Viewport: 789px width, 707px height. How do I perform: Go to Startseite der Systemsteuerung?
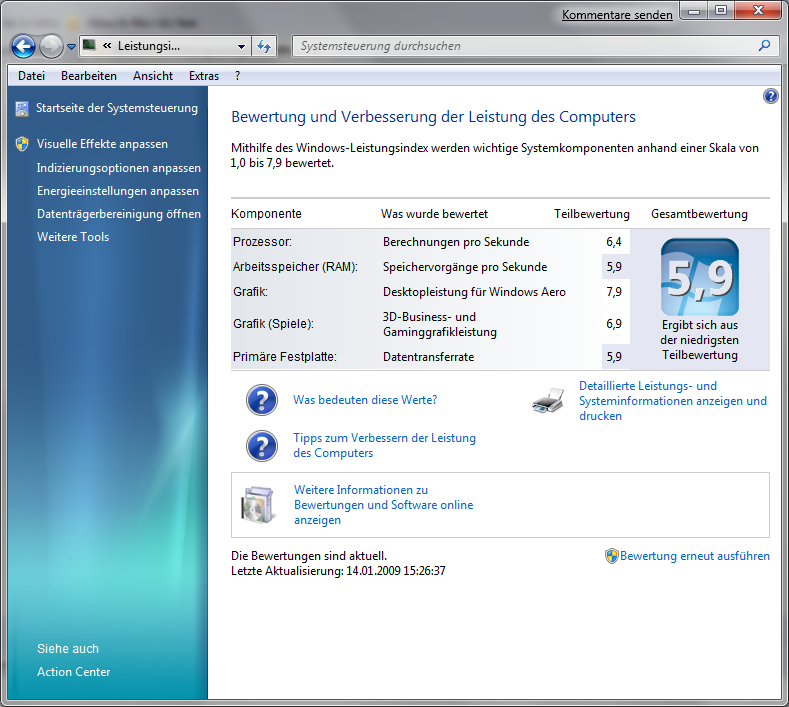point(117,108)
